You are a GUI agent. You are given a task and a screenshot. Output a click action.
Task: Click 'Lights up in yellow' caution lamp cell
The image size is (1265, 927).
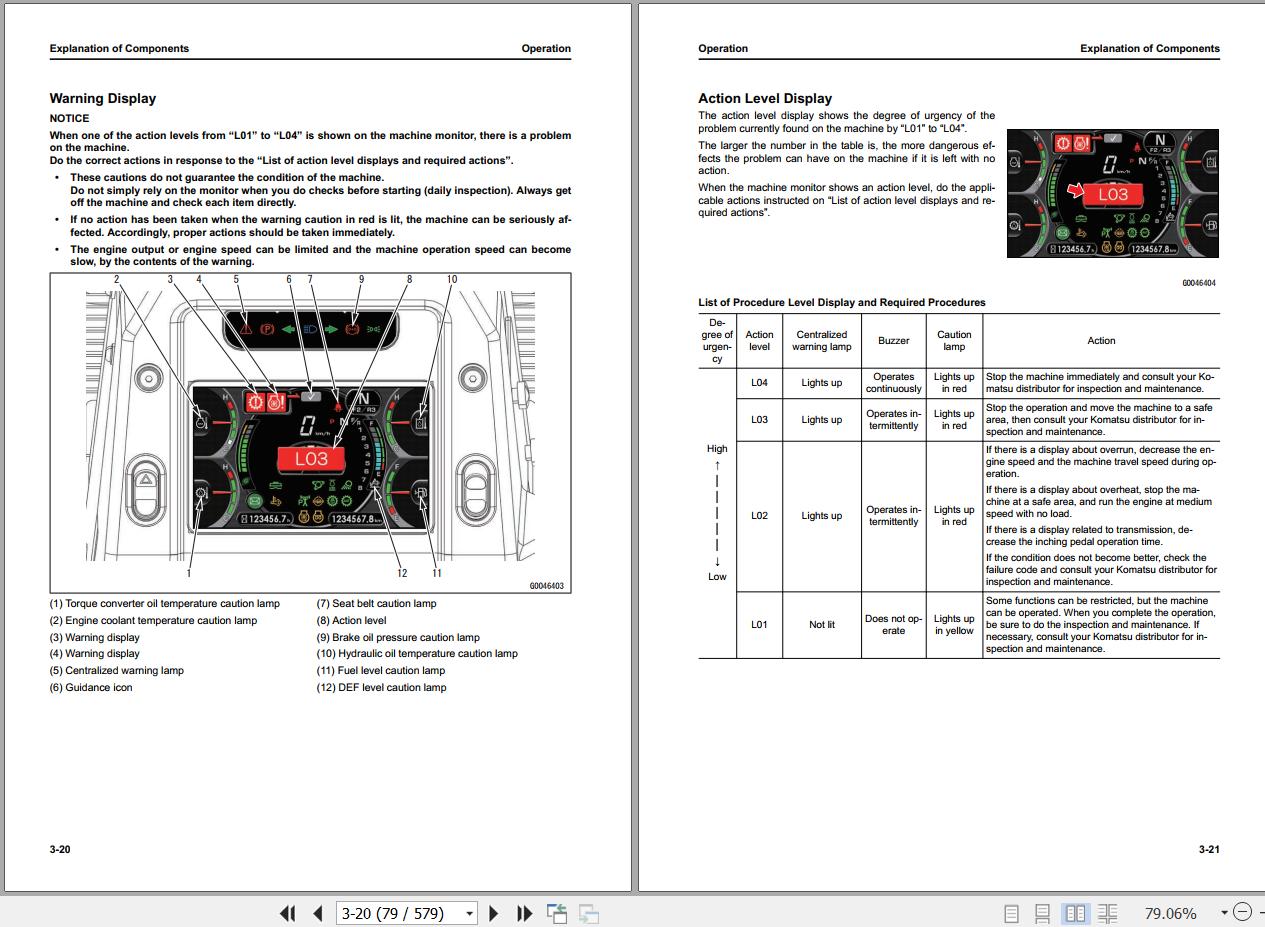click(954, 624)
